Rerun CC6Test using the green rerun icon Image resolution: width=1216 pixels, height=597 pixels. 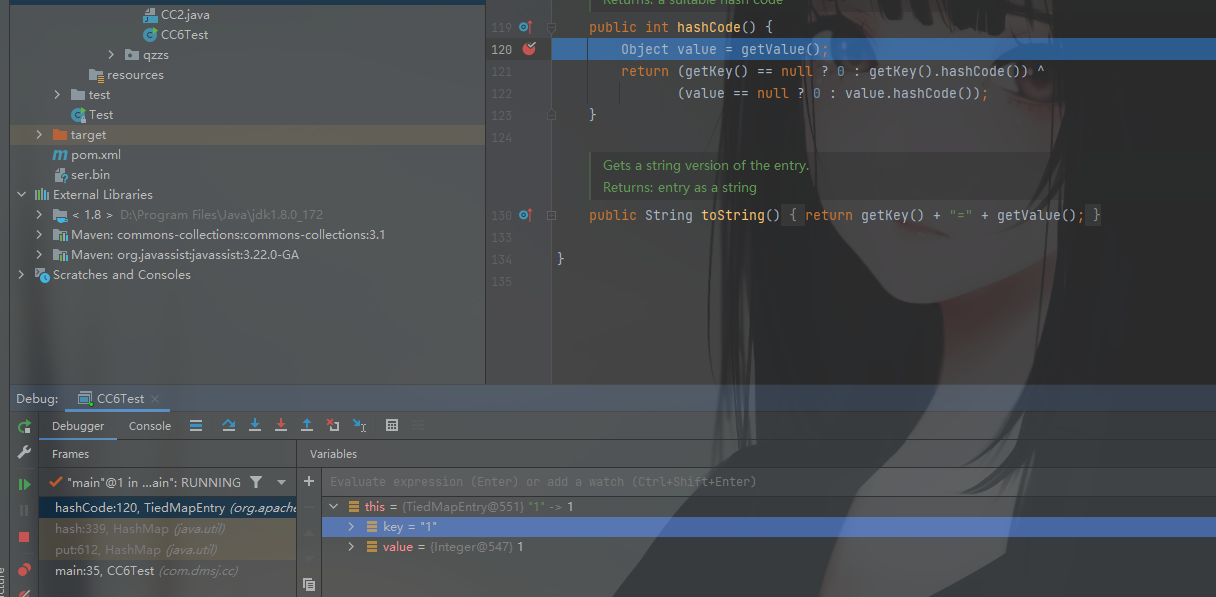[x=24, y=427]
